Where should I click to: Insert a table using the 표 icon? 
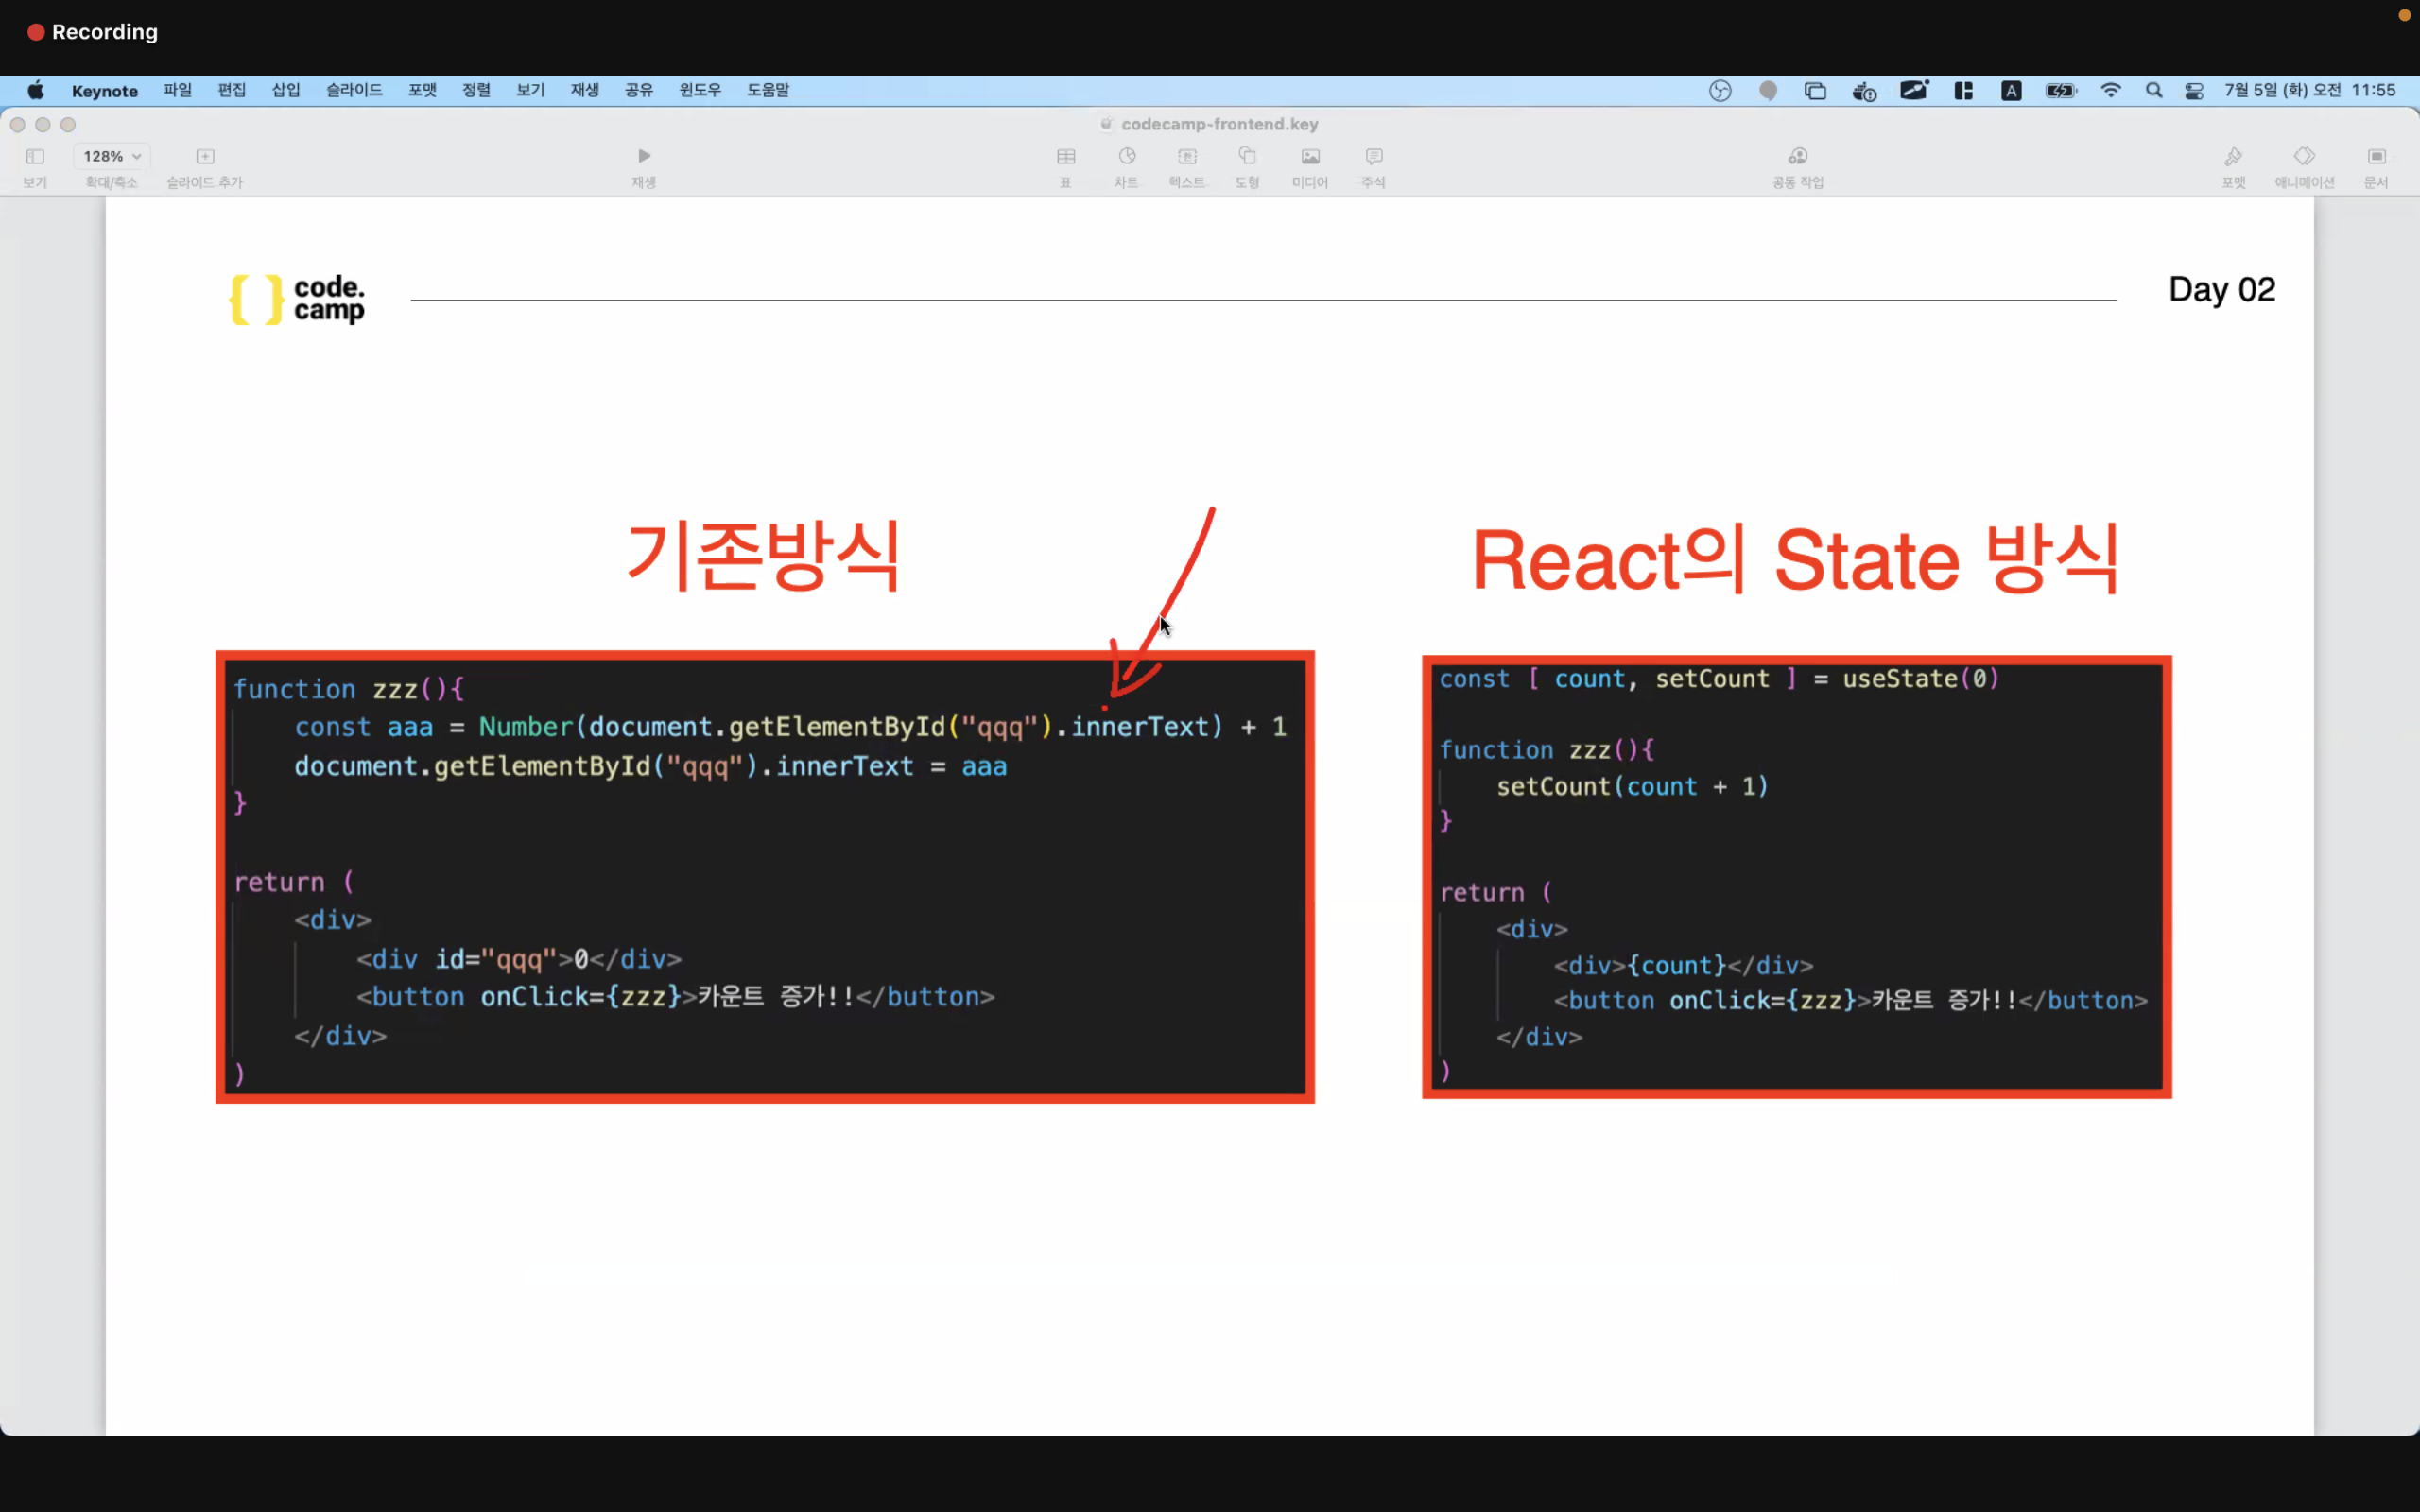[1066, 165]
